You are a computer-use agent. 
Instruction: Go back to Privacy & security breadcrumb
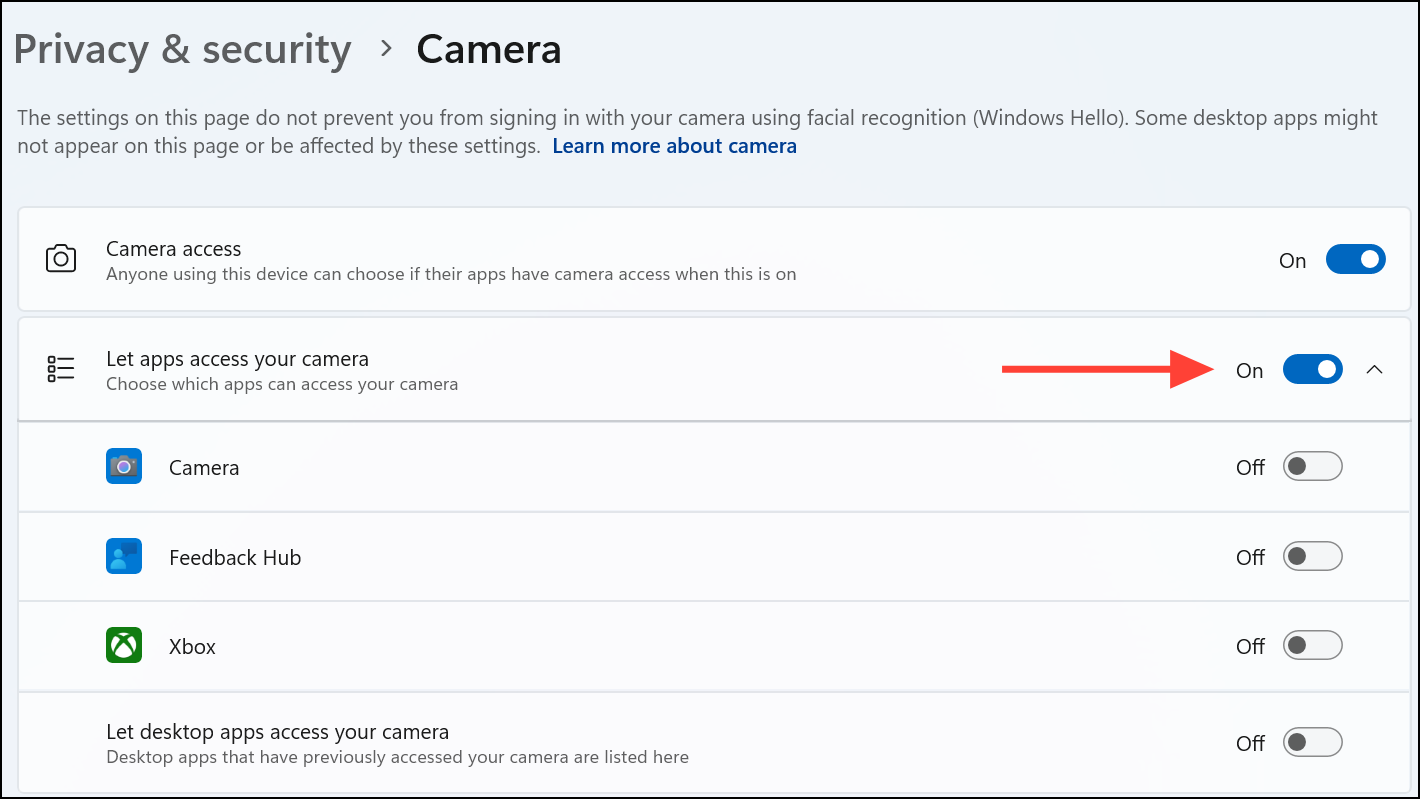(182, 49)
